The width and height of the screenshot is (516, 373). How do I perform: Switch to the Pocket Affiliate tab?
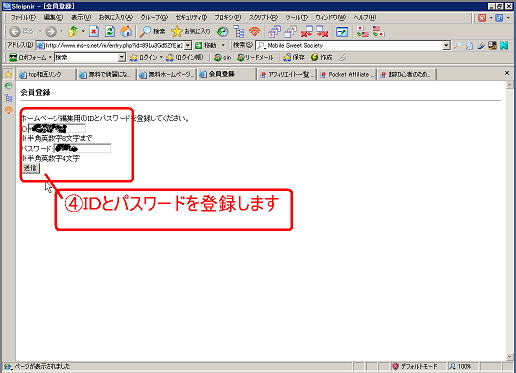[x=347, y=74]
